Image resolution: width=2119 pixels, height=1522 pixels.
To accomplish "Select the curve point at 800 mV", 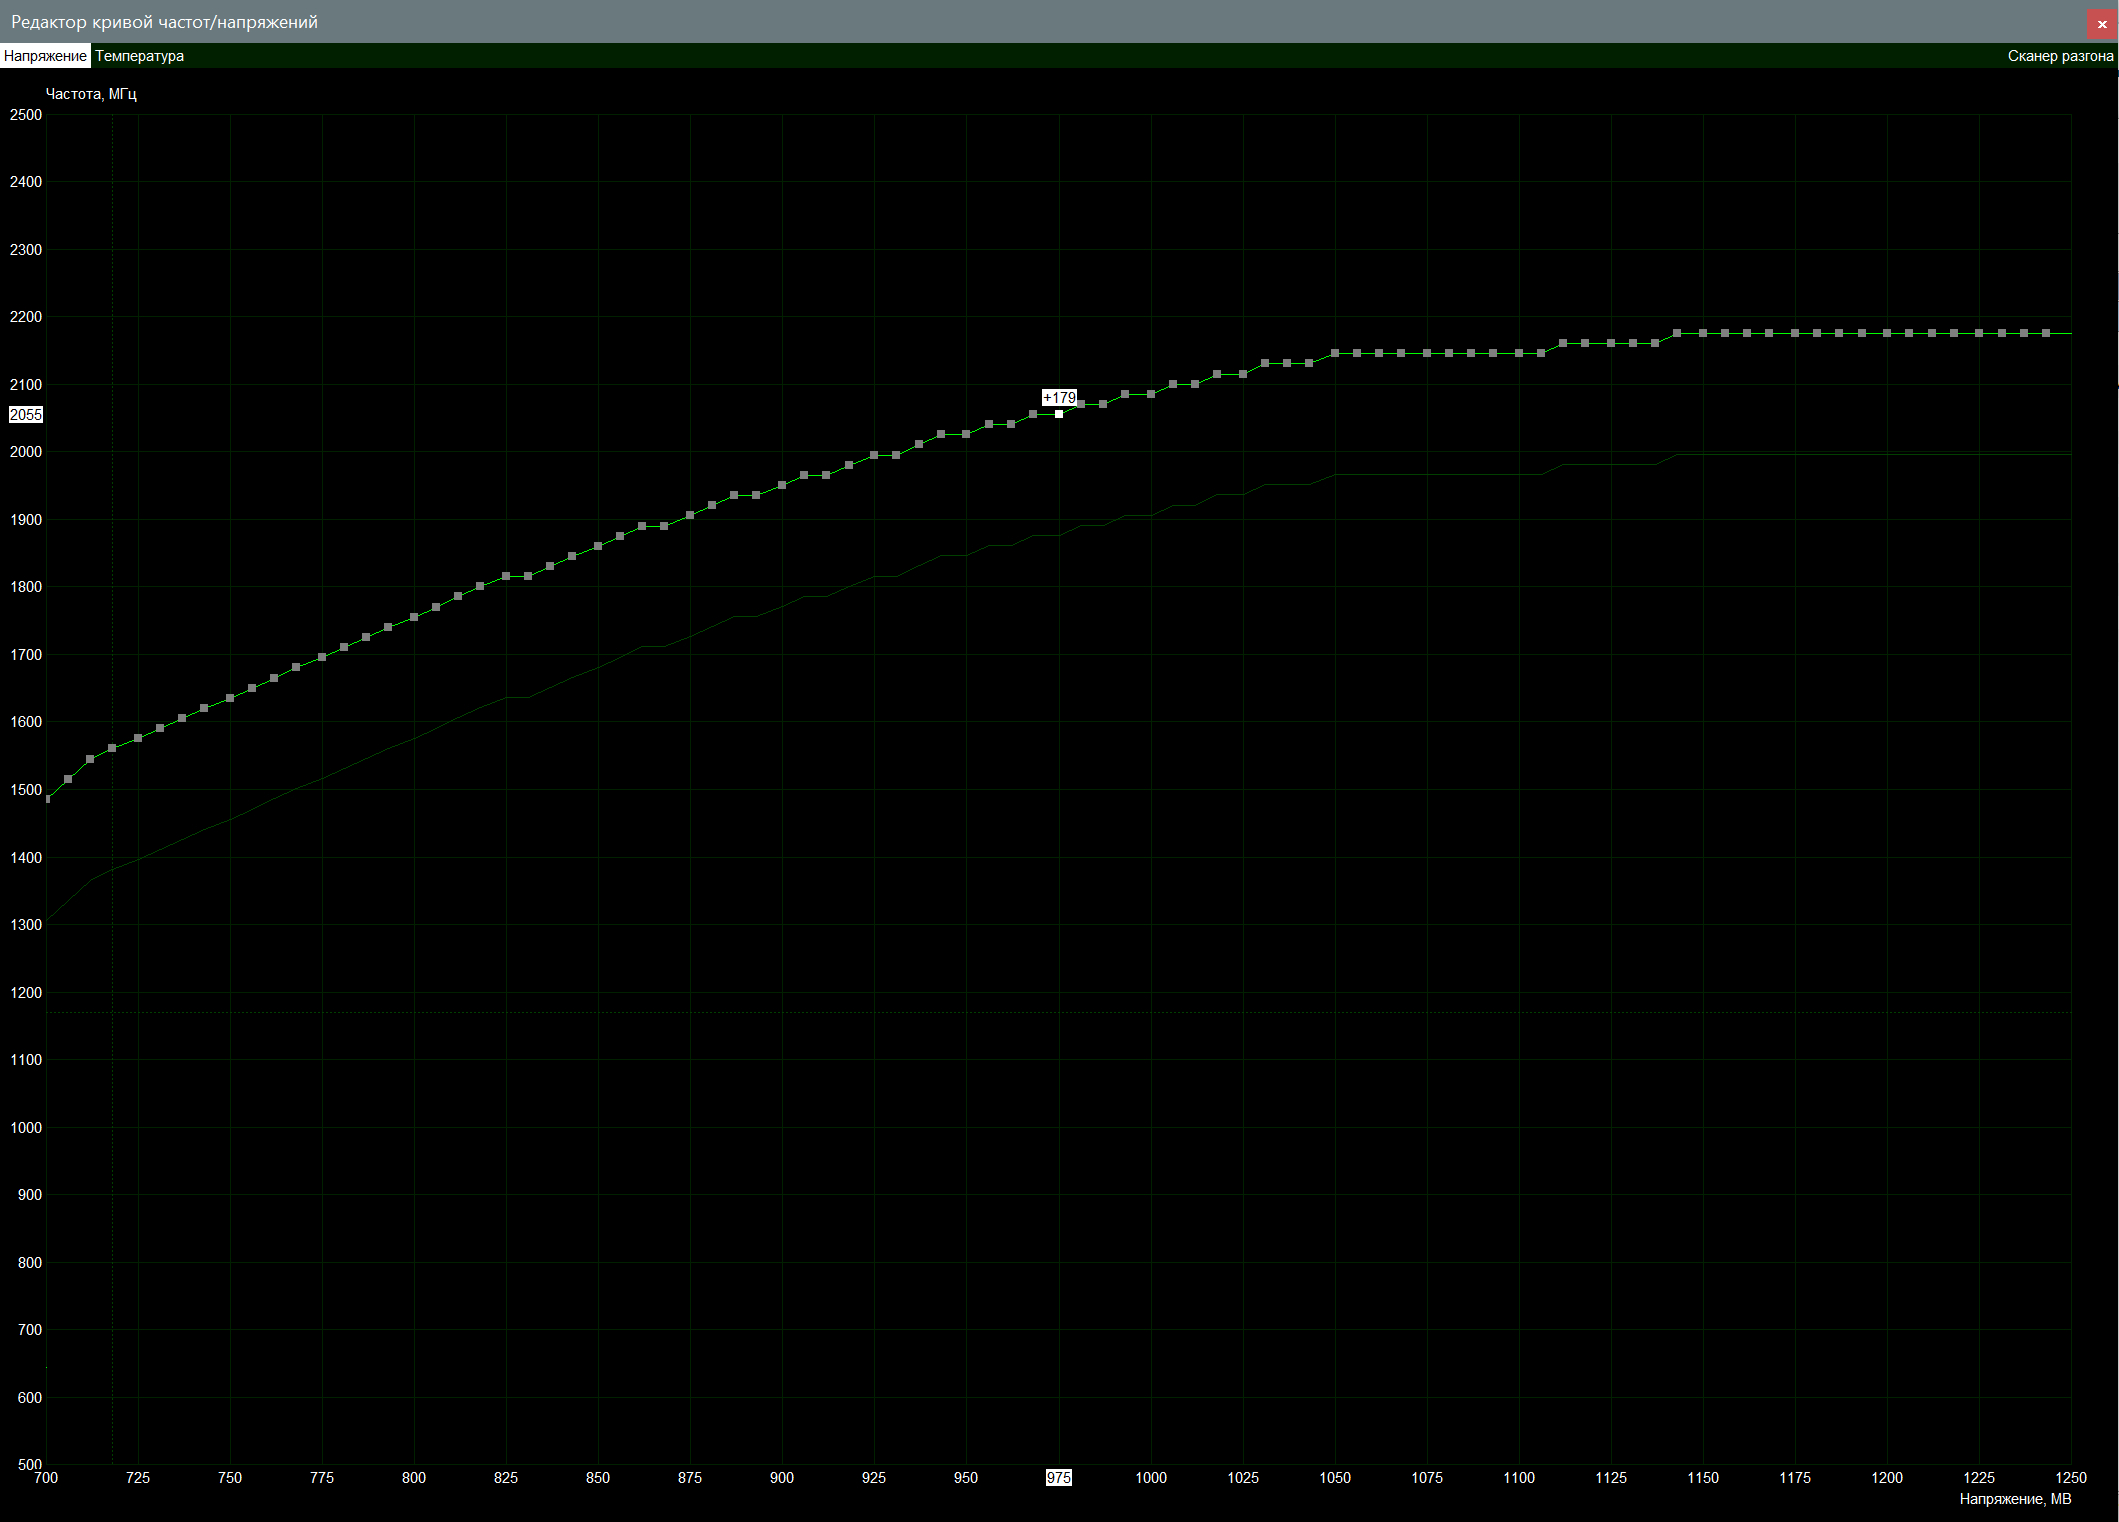I will point(414,617).
